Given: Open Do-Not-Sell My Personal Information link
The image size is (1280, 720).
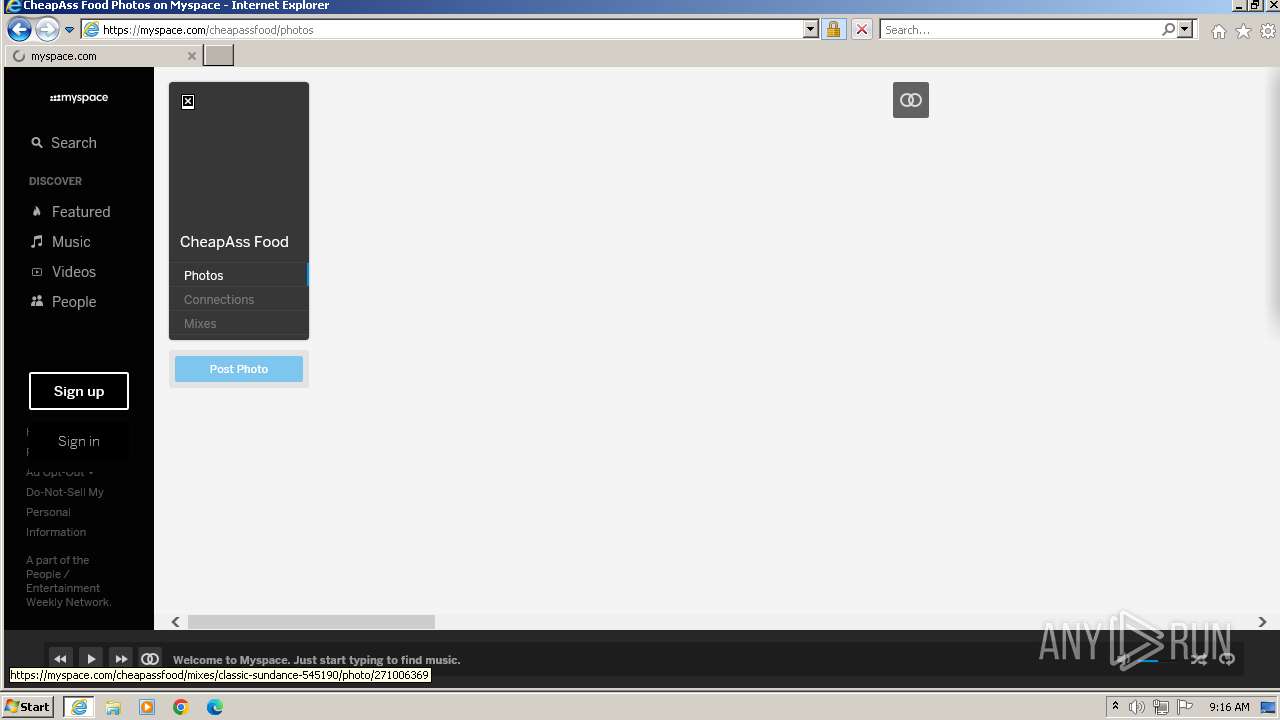Looking at the screenshot, I should point(65,512).
